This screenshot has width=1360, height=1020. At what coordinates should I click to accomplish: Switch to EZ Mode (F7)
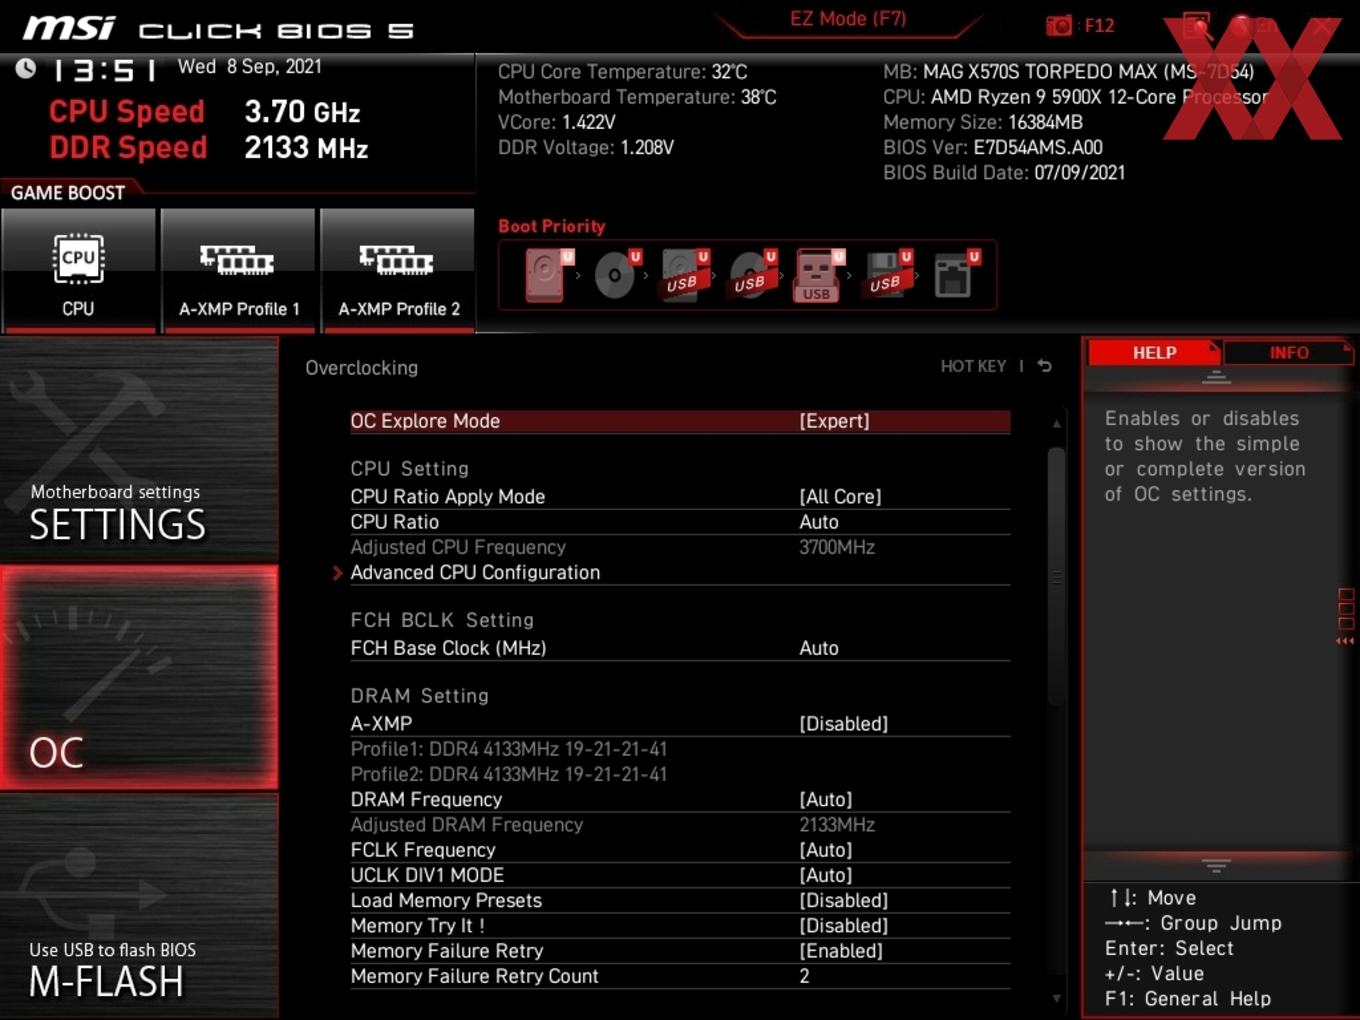[848, 18]
